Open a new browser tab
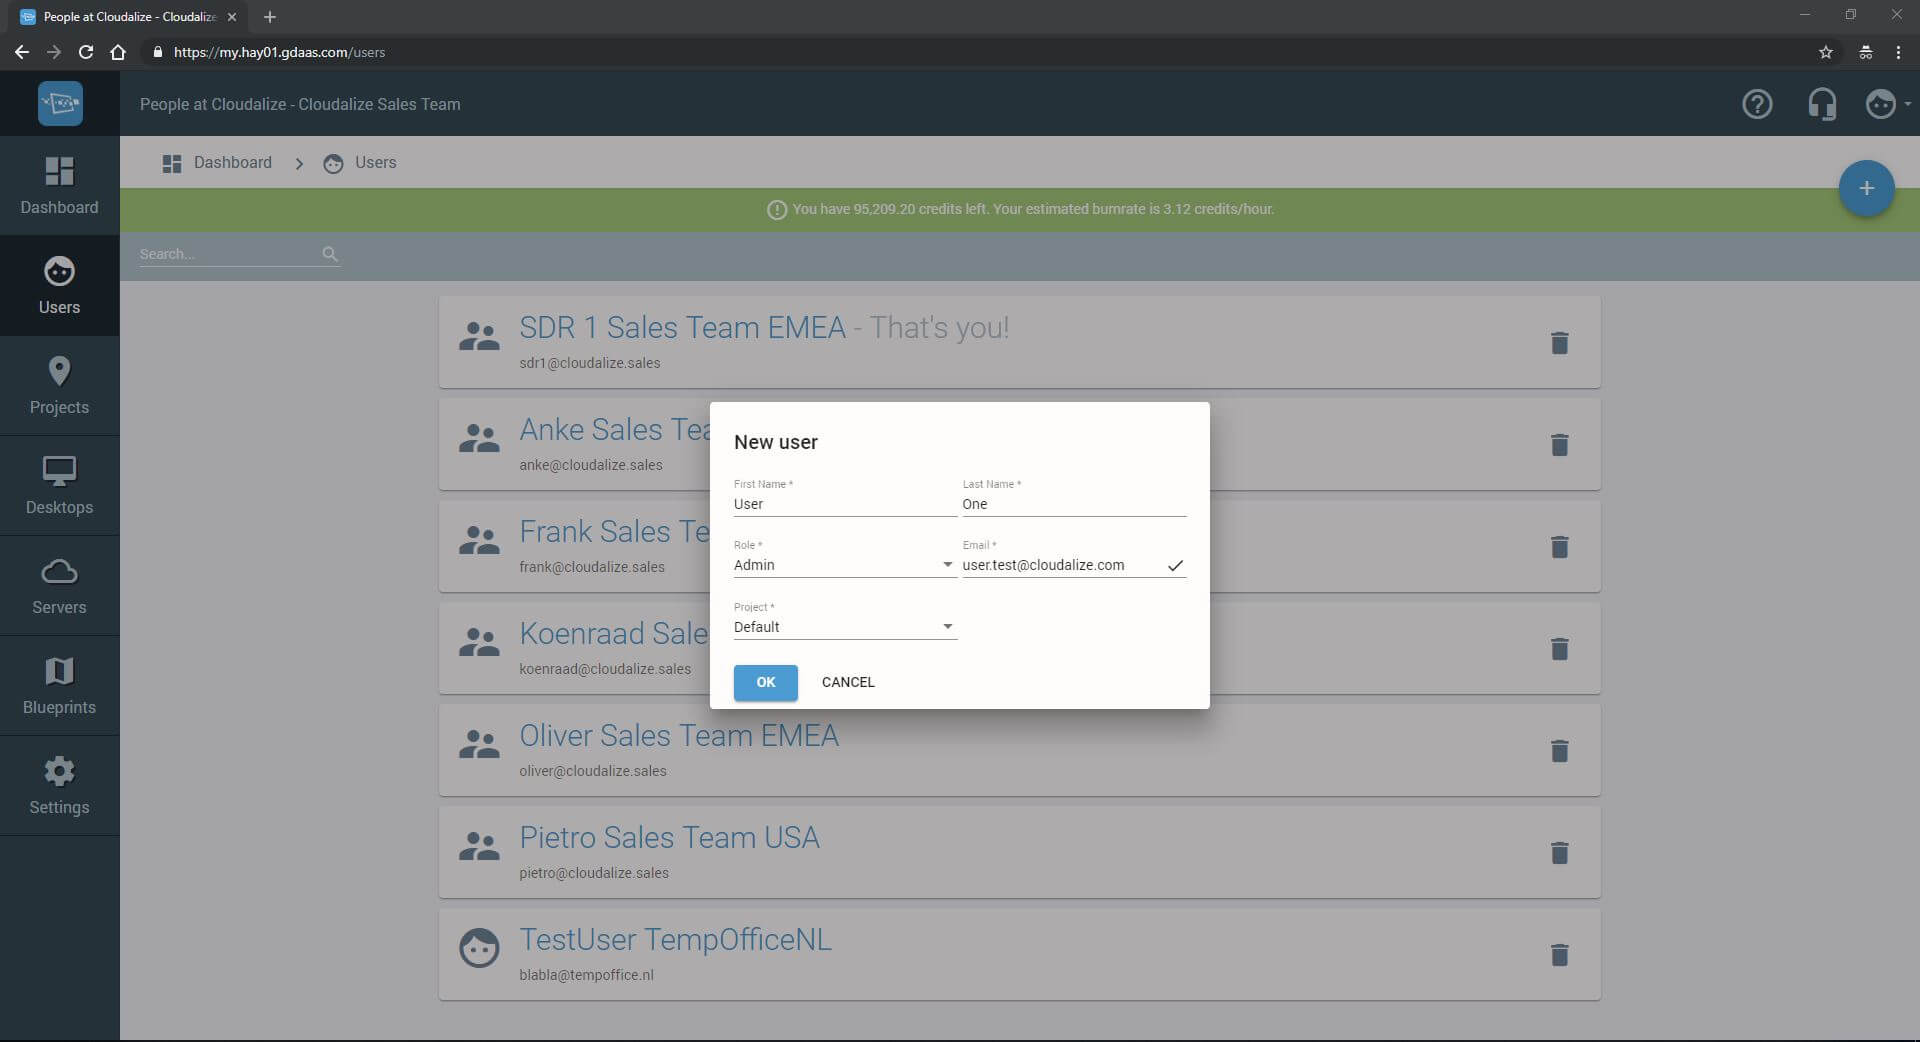The height and width of the screenshot is (1042, 1920). pyautogui.click(x=270, y=17)
